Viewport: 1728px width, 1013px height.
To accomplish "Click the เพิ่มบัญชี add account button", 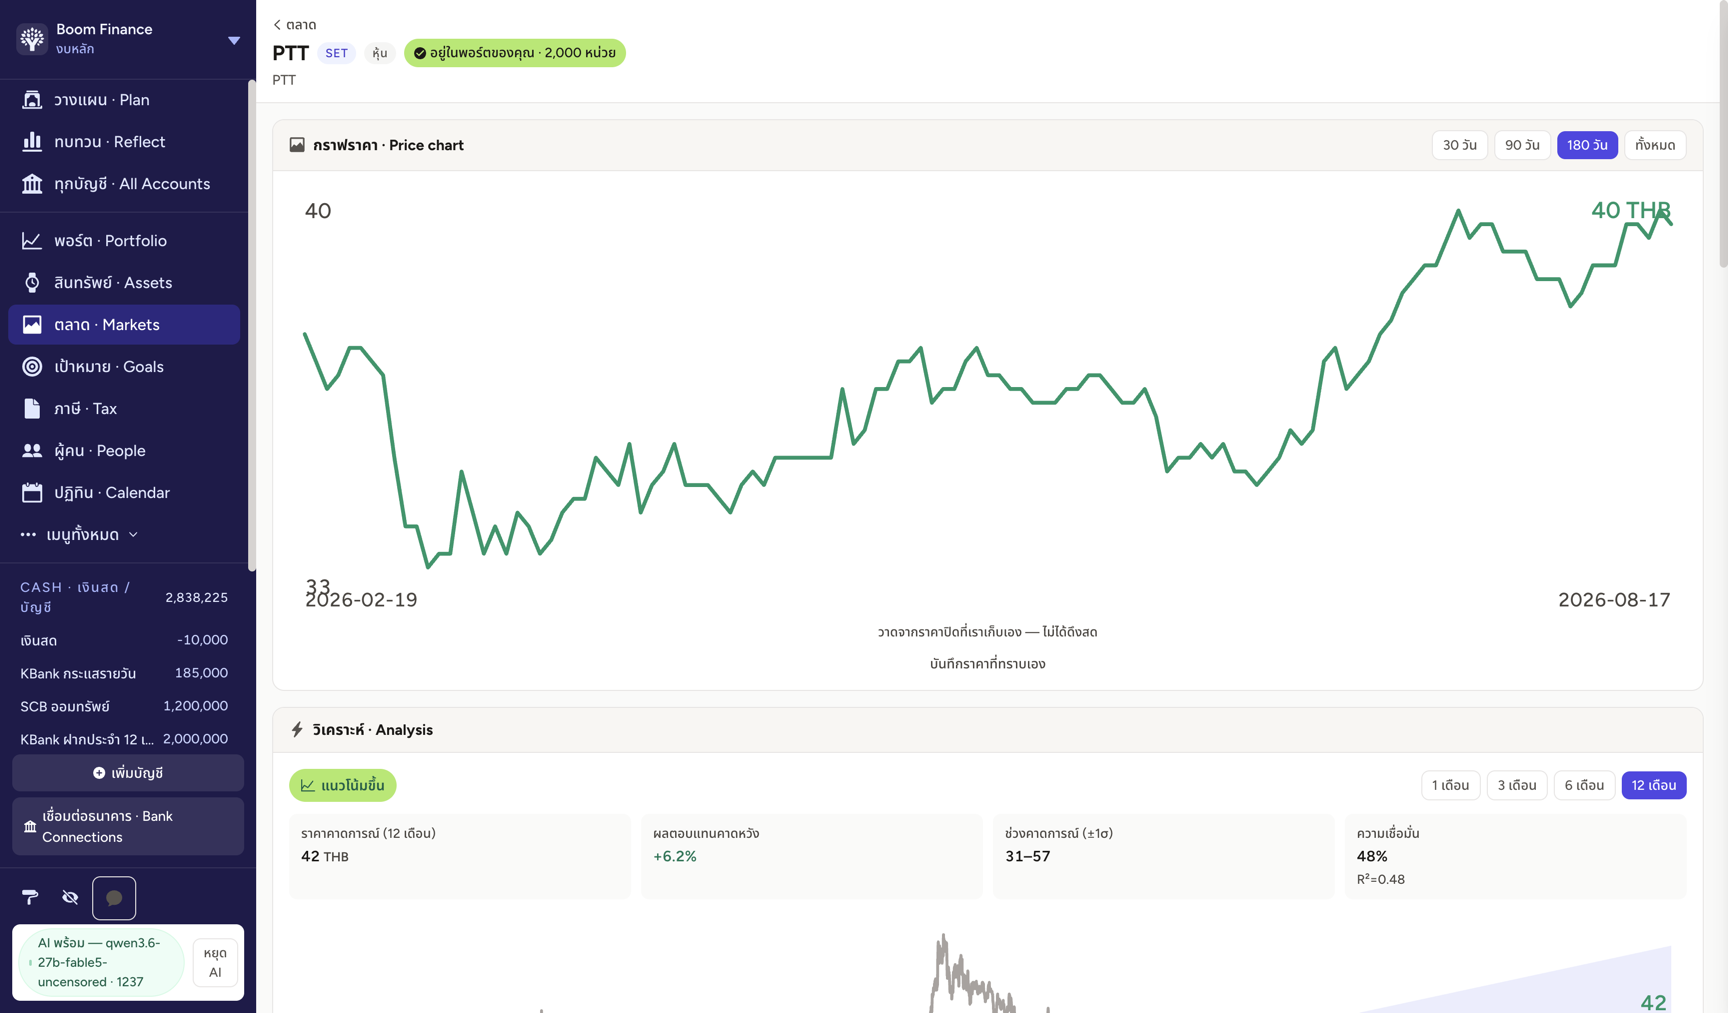I will [x=128, y=773].
